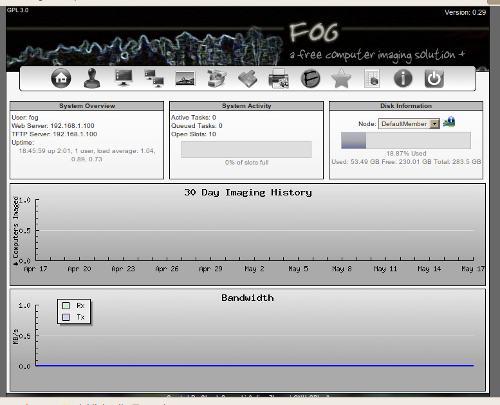Click the node refresh icon beside DefaultMember

pyautogui.click(x=449, y=122)
